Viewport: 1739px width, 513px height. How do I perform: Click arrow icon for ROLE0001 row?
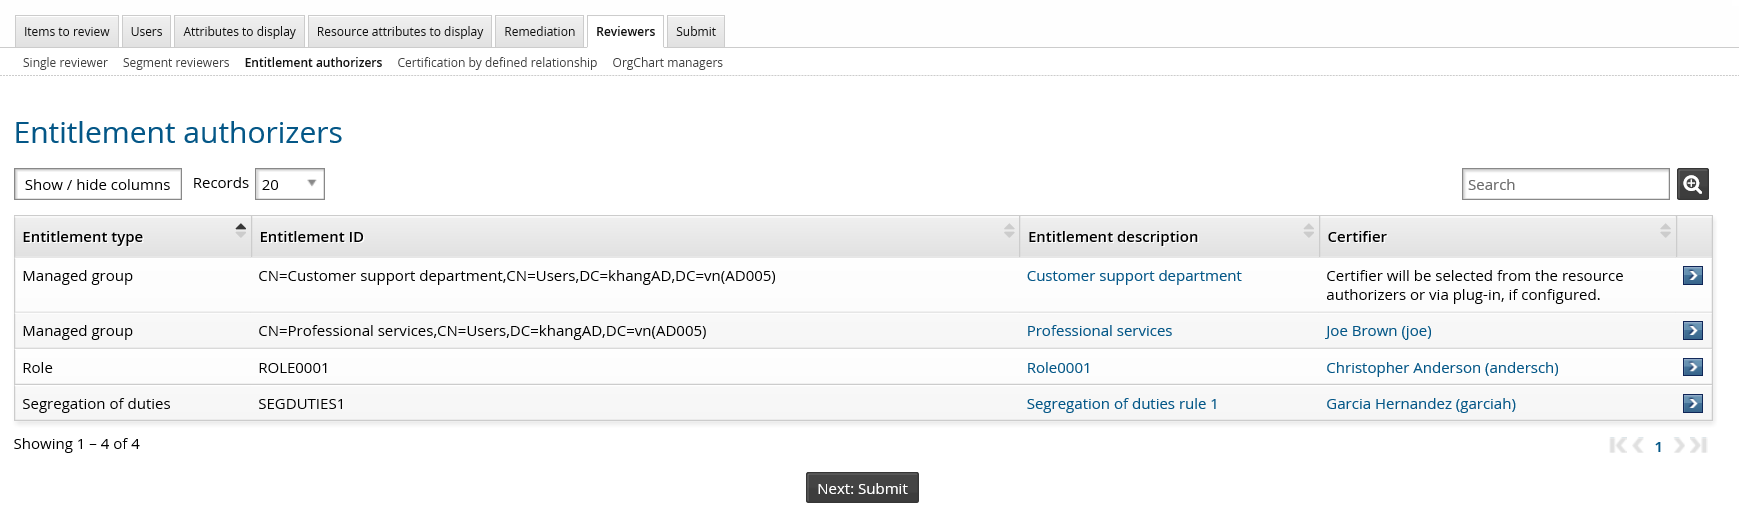(x=1692, y=367)
